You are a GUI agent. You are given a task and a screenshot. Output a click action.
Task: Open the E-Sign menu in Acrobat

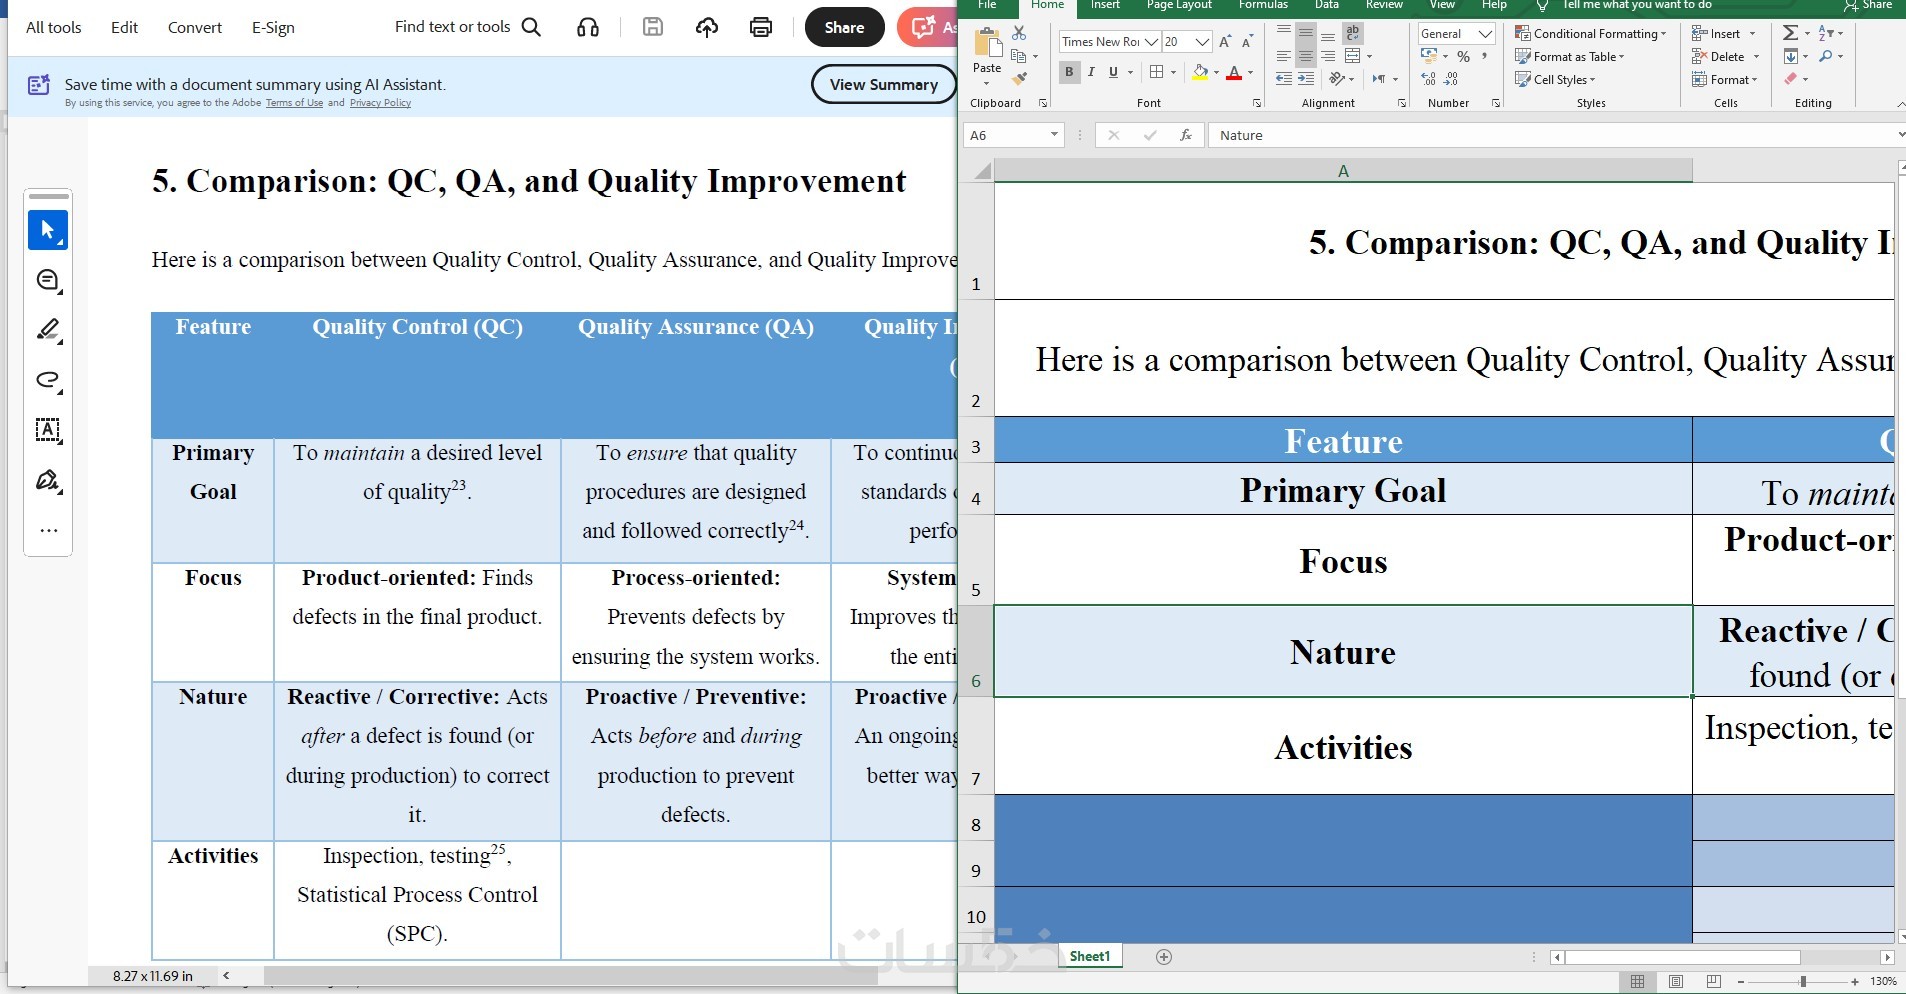[273, 27]
